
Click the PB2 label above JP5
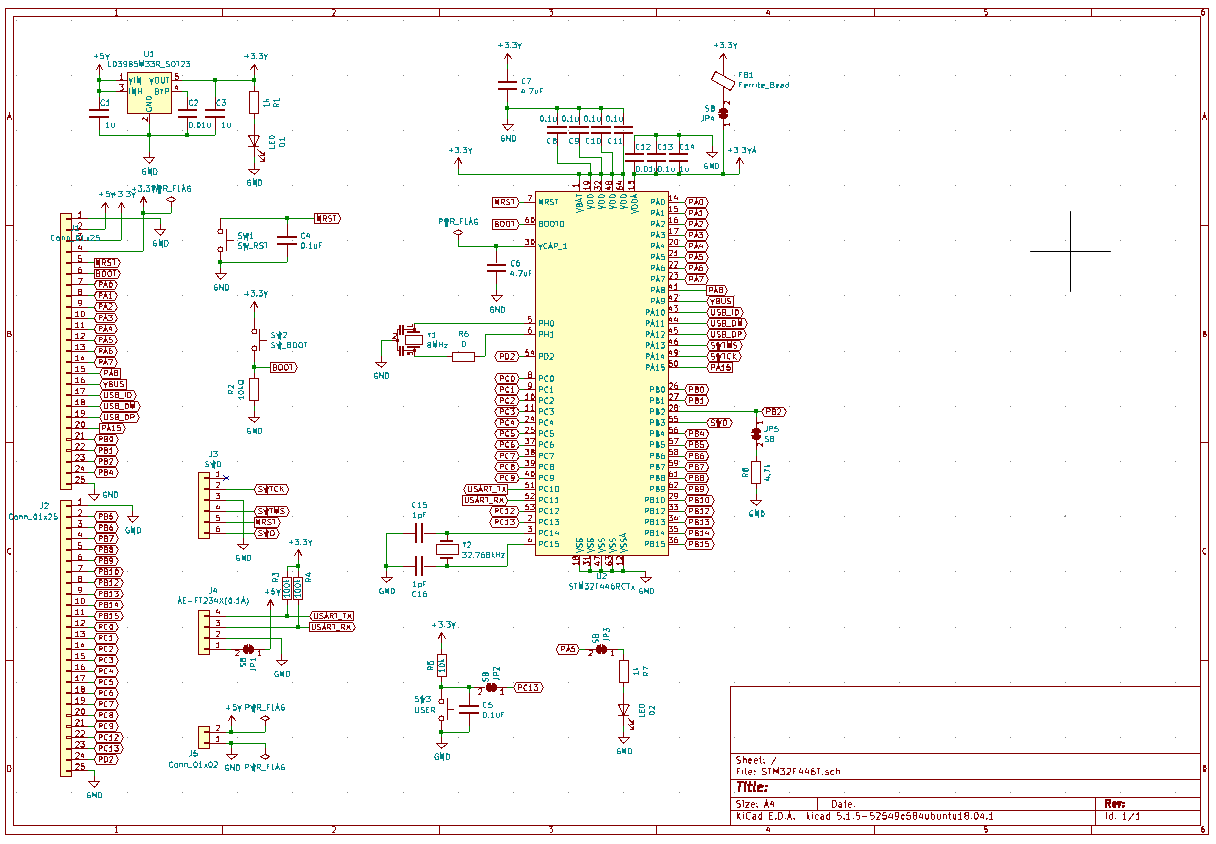tap(773, 411)
